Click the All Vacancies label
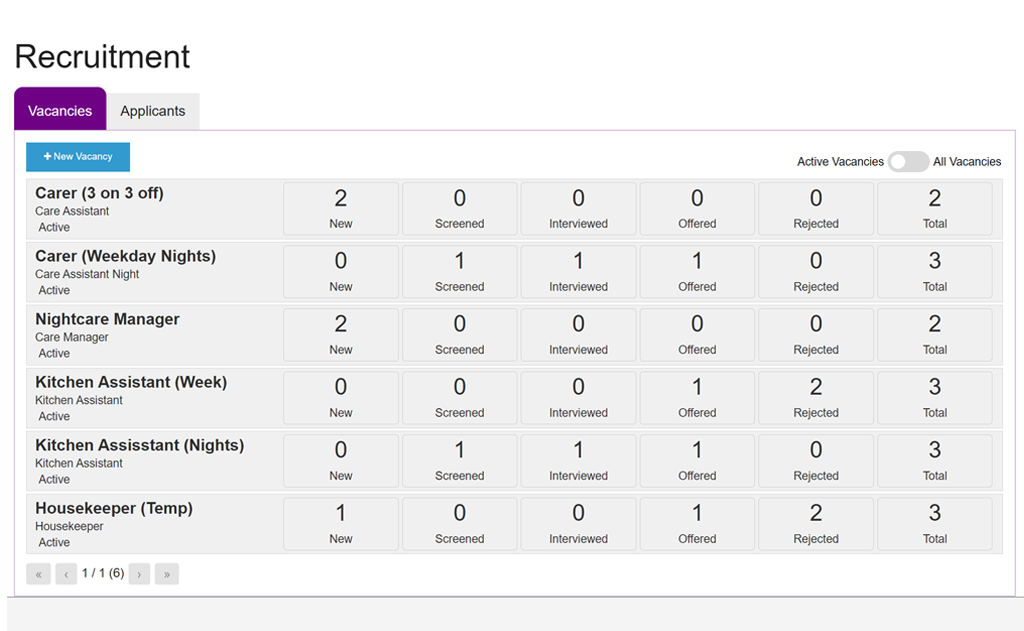Screen dimensions: 1024x631 tap(967, 161)
